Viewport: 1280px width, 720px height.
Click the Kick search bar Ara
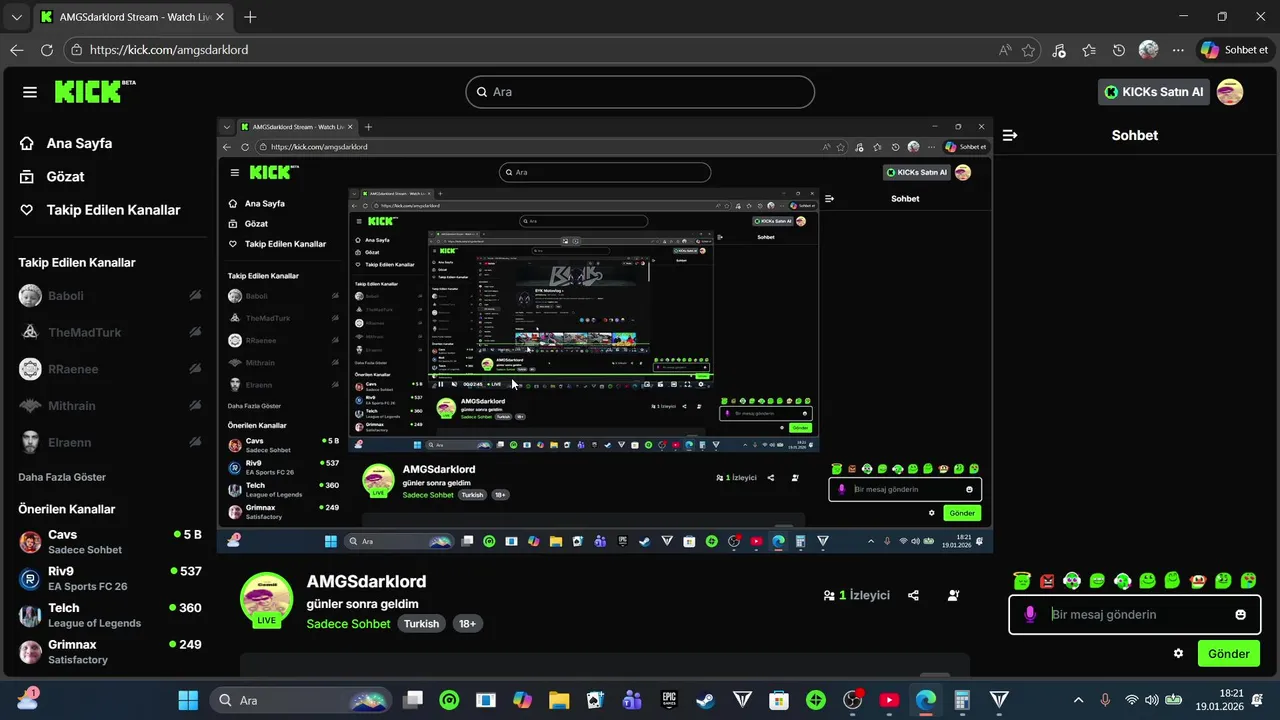point(640,92)
